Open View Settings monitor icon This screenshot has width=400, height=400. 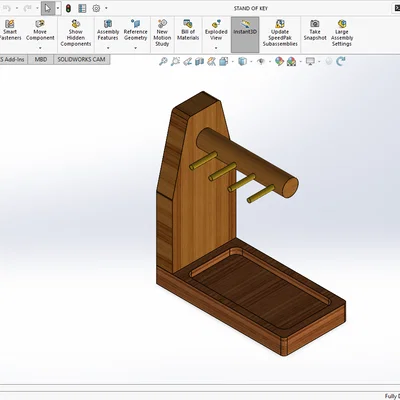(x=310, y=61)
